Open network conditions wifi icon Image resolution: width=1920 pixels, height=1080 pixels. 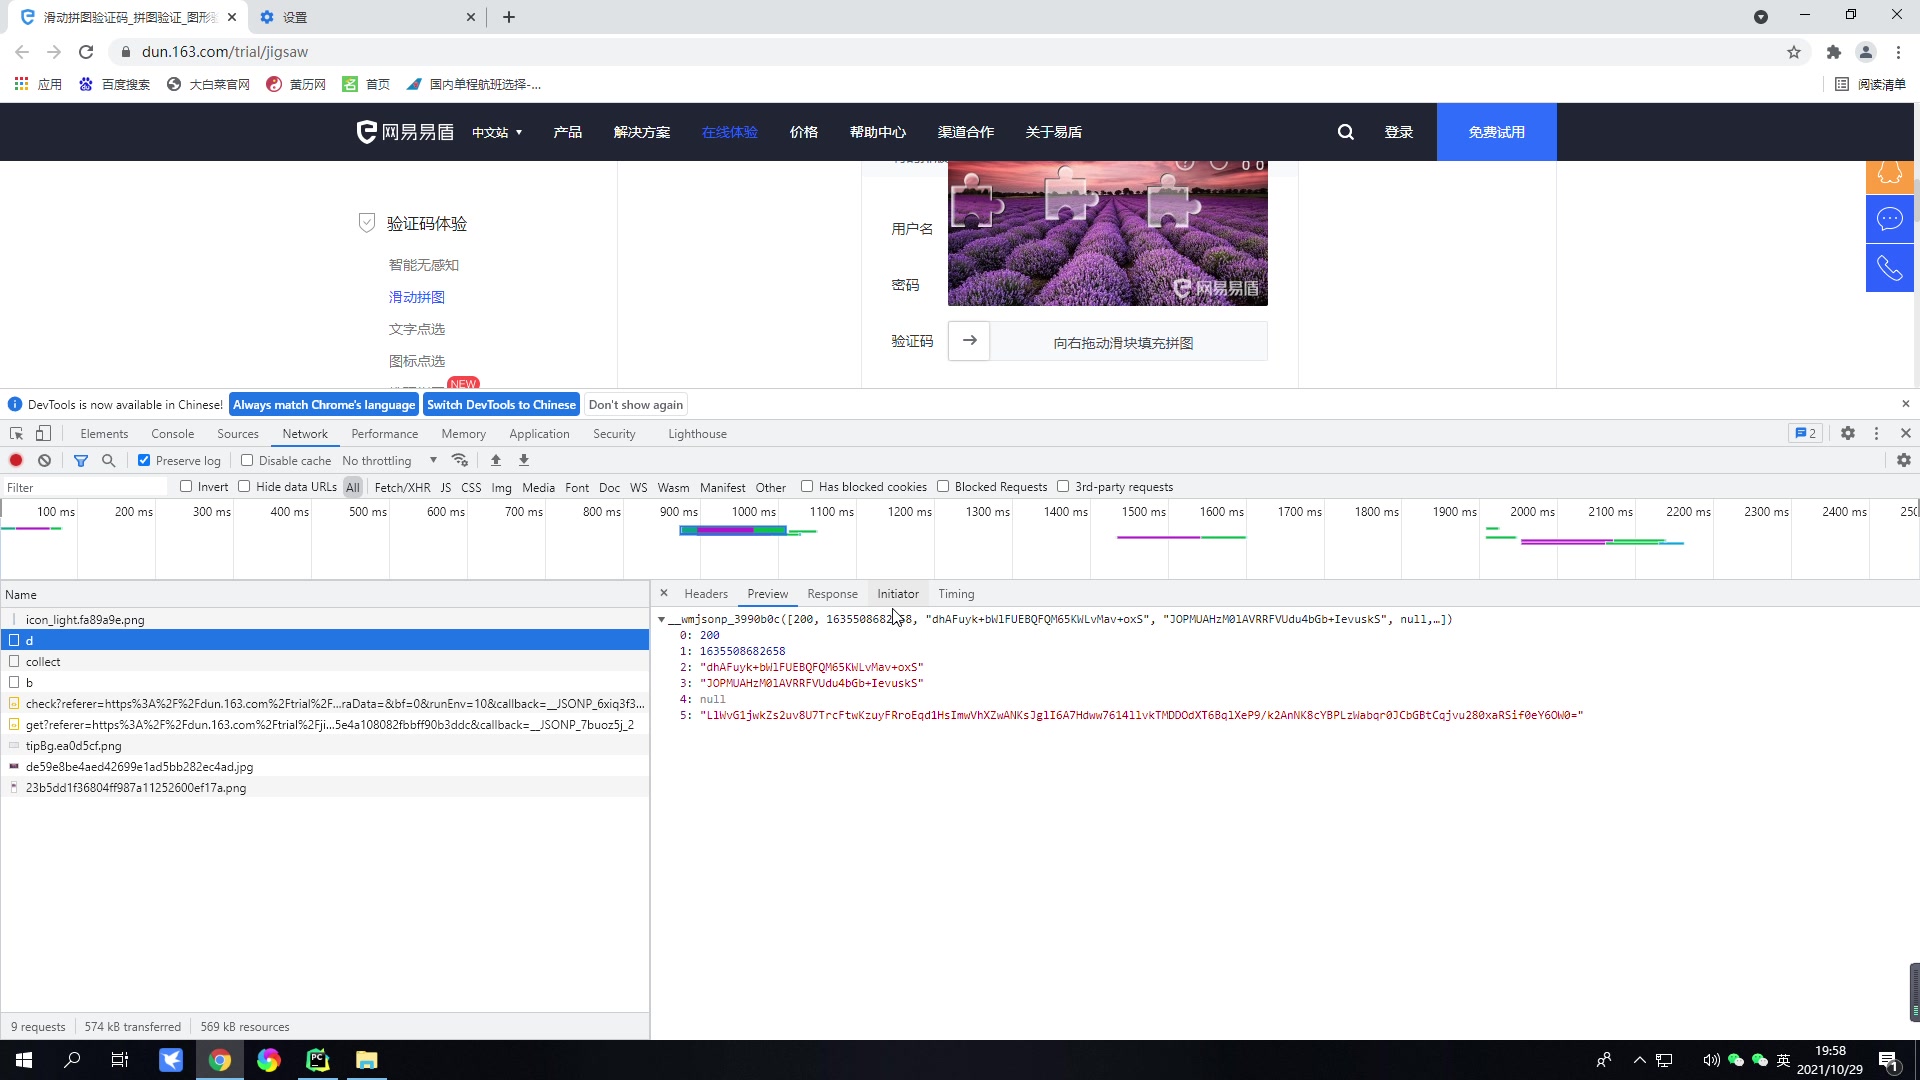460,460
